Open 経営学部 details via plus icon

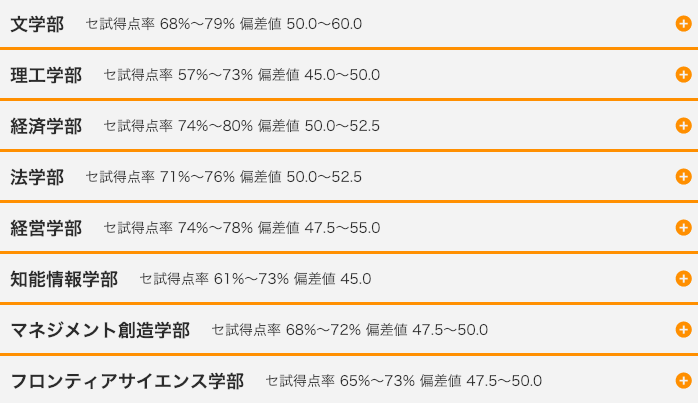pyautogui.click(x=683, y=228)
